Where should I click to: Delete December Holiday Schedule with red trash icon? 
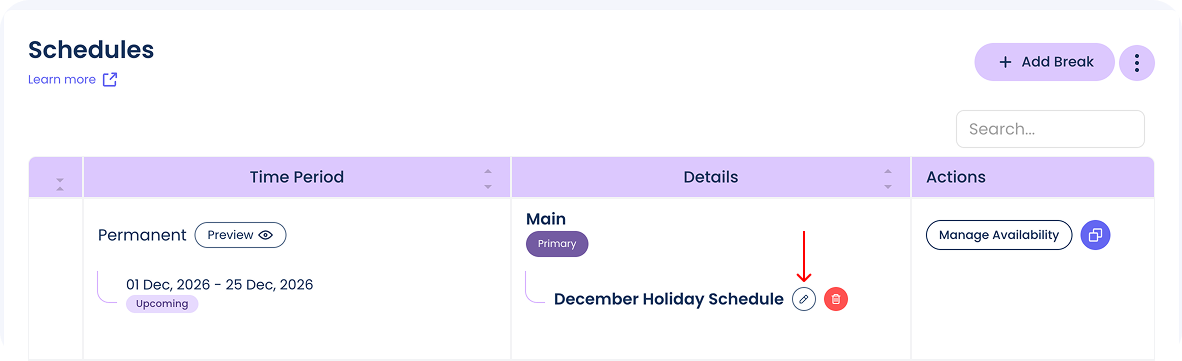(x=836, y=299)
